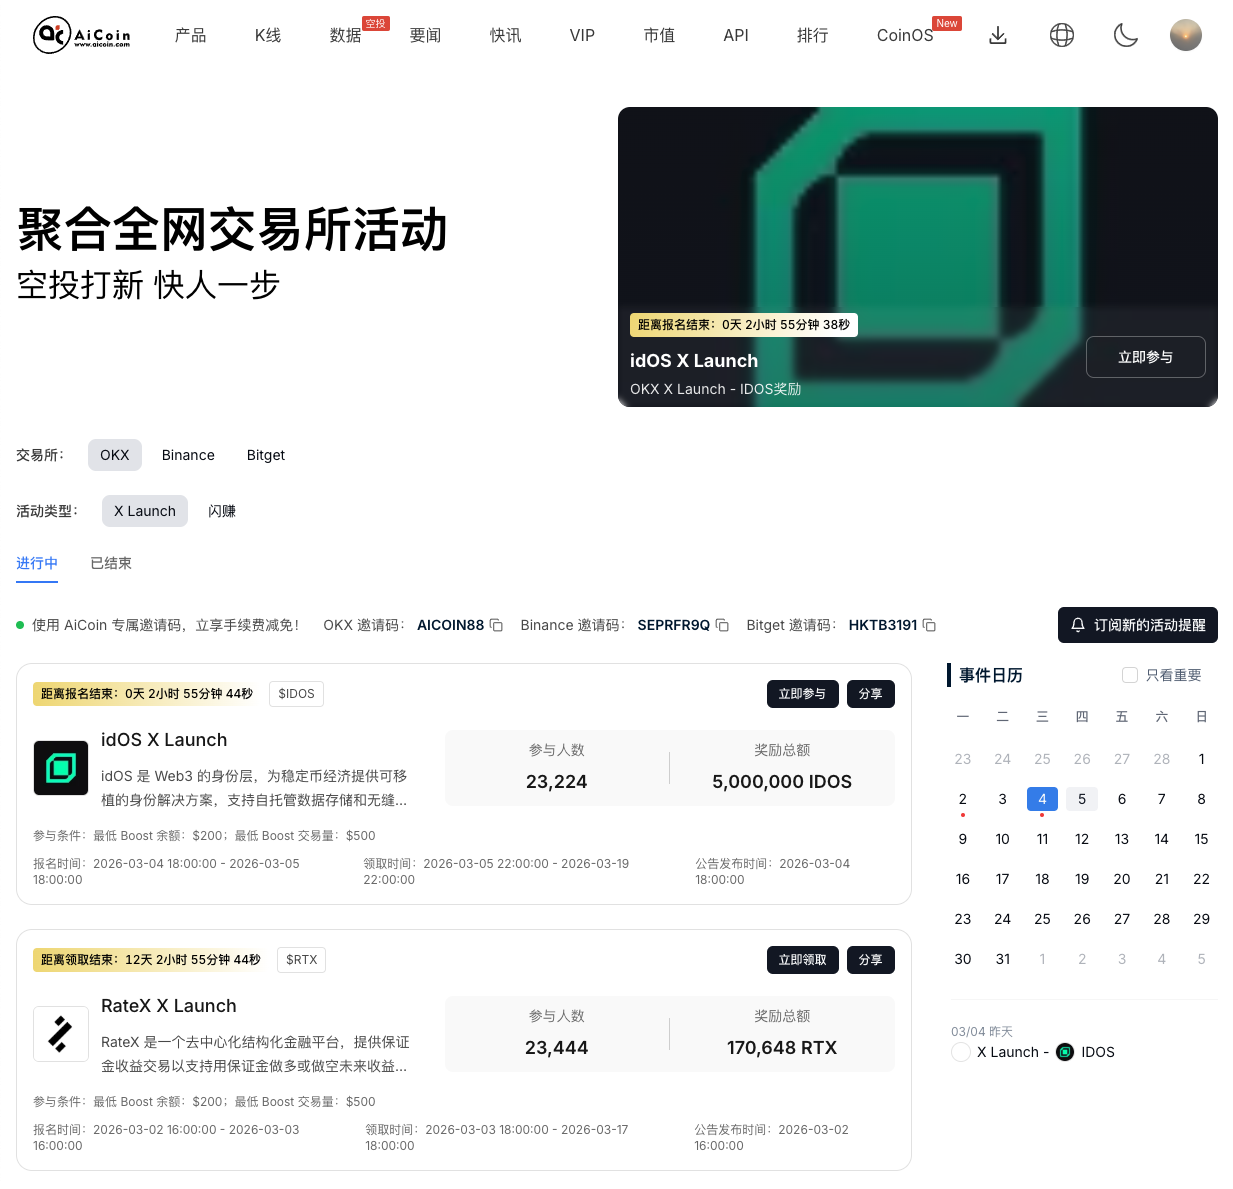The image size is (1233, 1189).
Task: Open the CoinOS menu item
Action: tap(904, 35)
